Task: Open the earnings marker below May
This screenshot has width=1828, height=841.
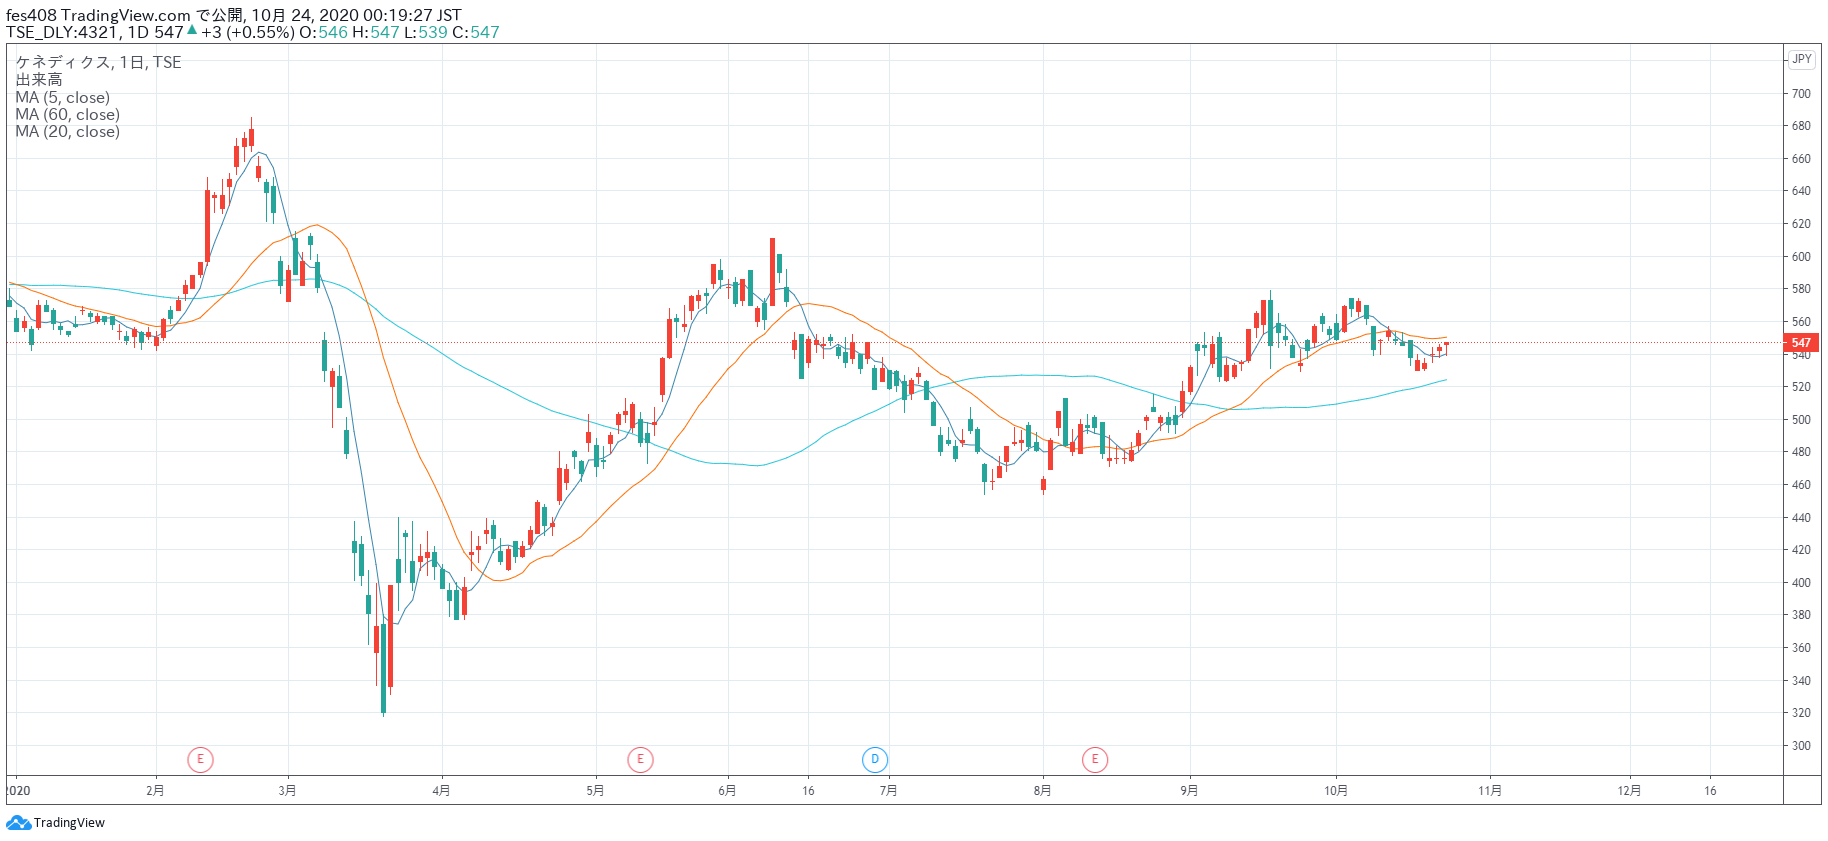Action: tap(640, 760)
